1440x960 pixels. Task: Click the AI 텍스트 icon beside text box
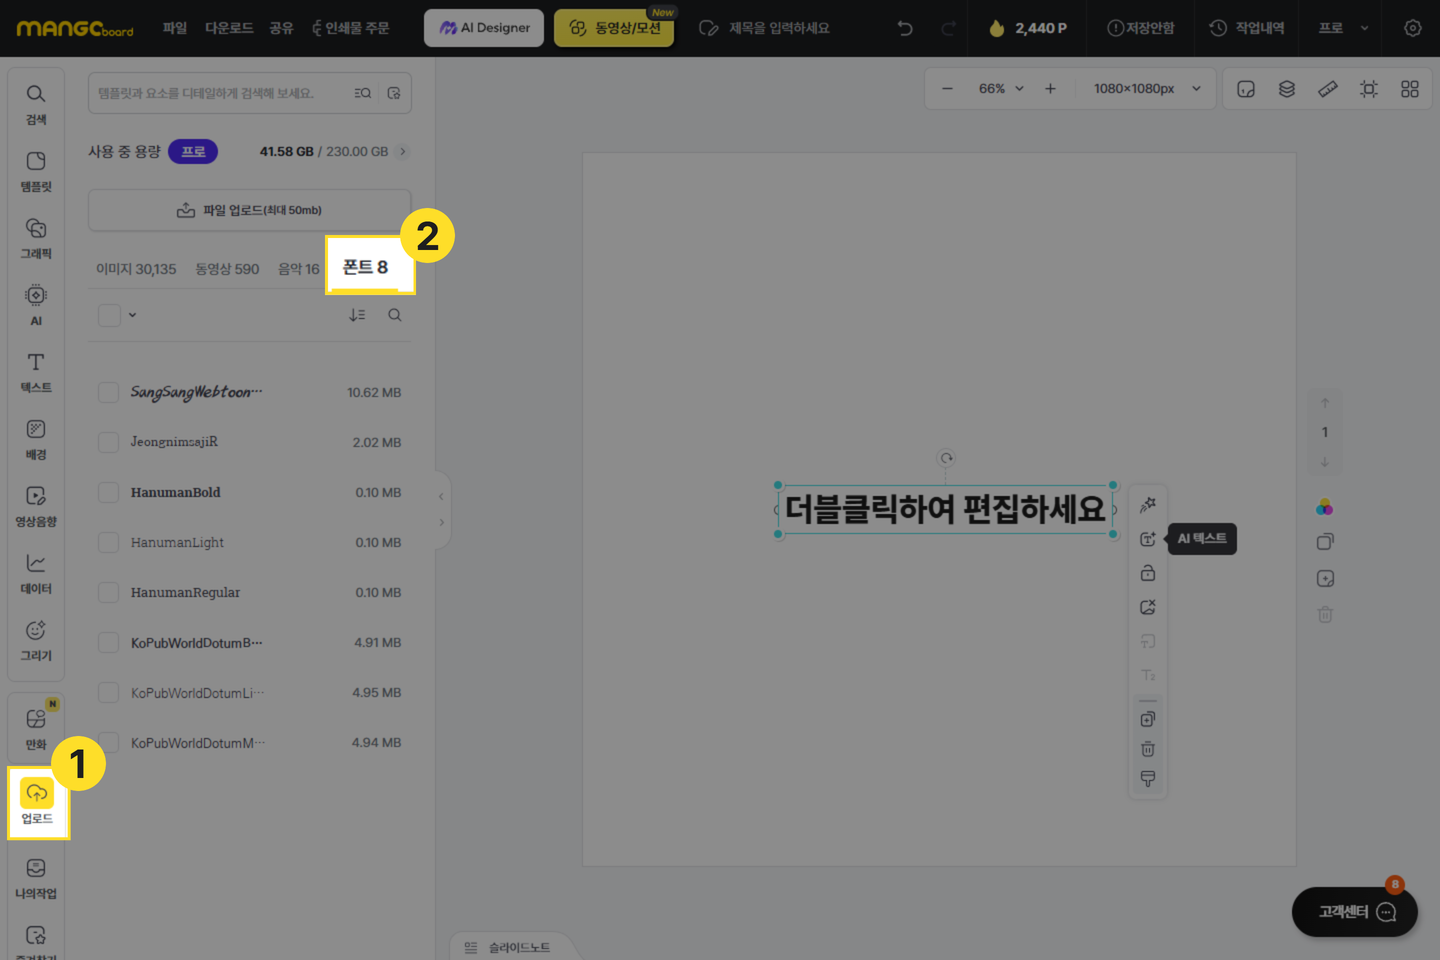point(1148,539)
